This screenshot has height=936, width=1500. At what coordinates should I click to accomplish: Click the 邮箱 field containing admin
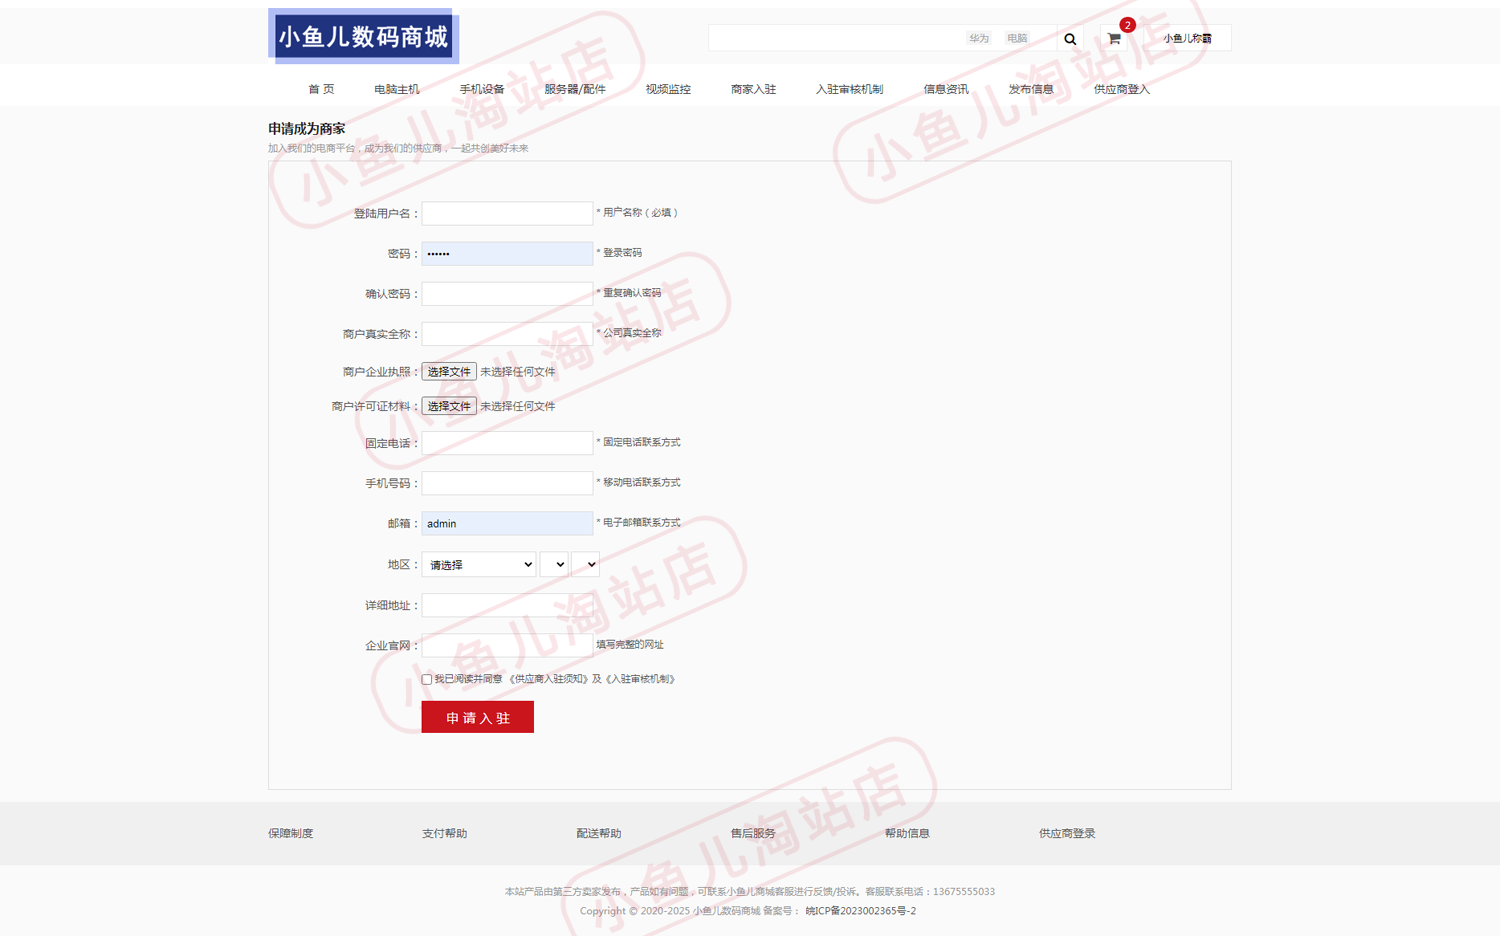[507, 523]
